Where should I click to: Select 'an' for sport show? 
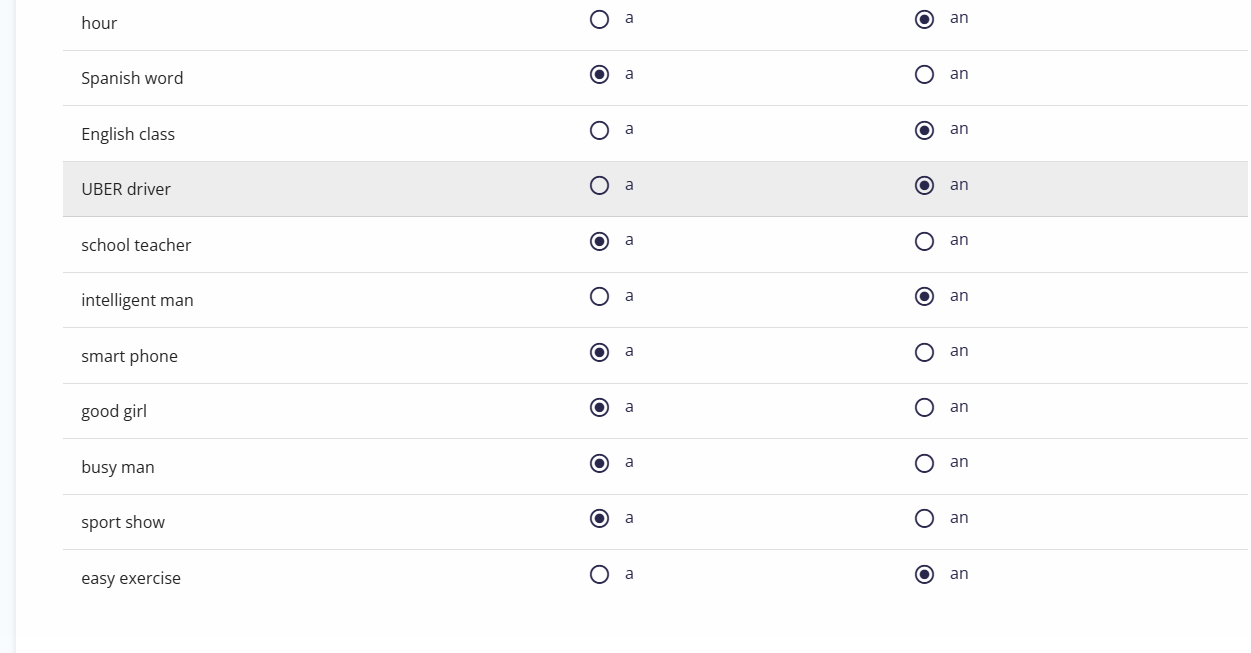point(925,519)
